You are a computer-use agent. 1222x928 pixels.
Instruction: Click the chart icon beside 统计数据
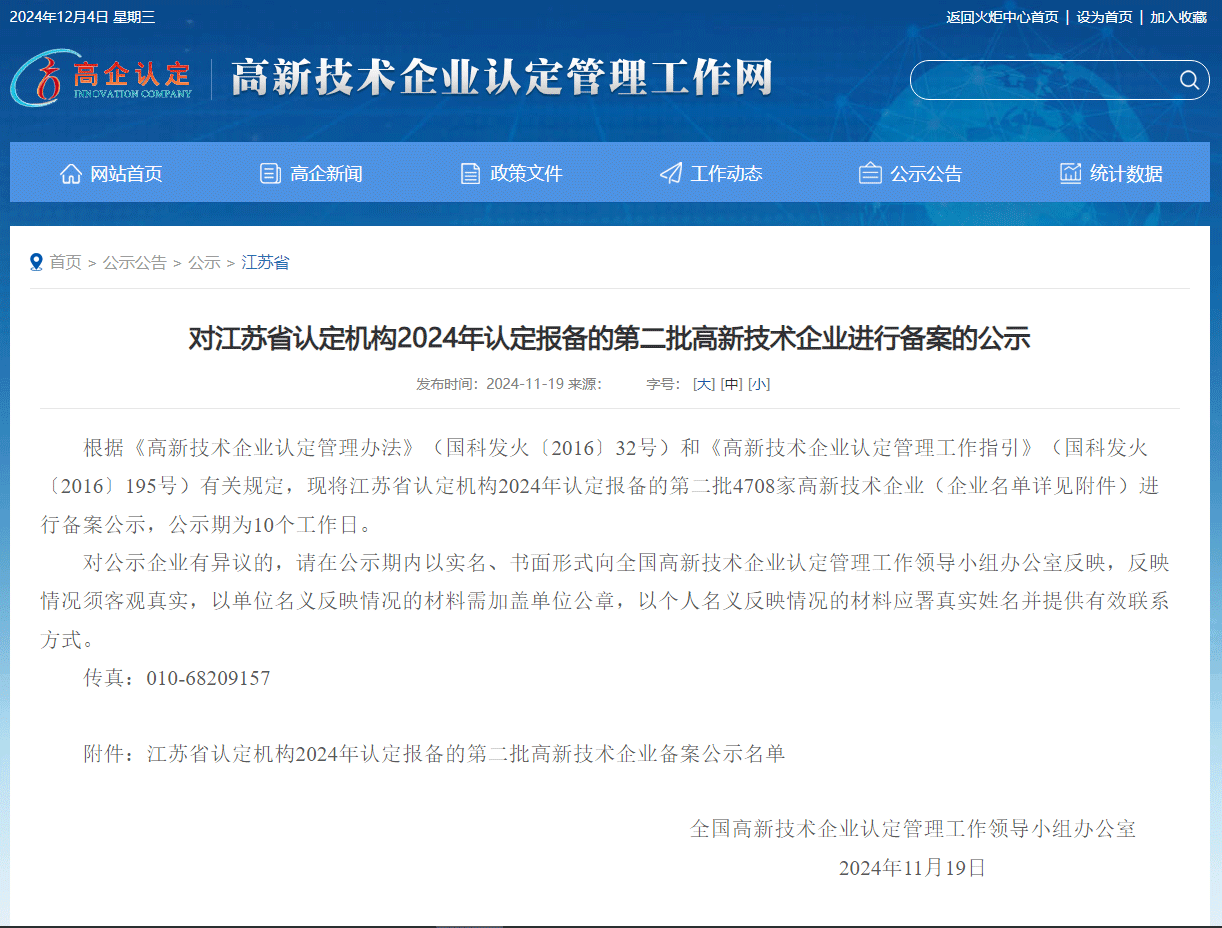(x=1069, y=172)
